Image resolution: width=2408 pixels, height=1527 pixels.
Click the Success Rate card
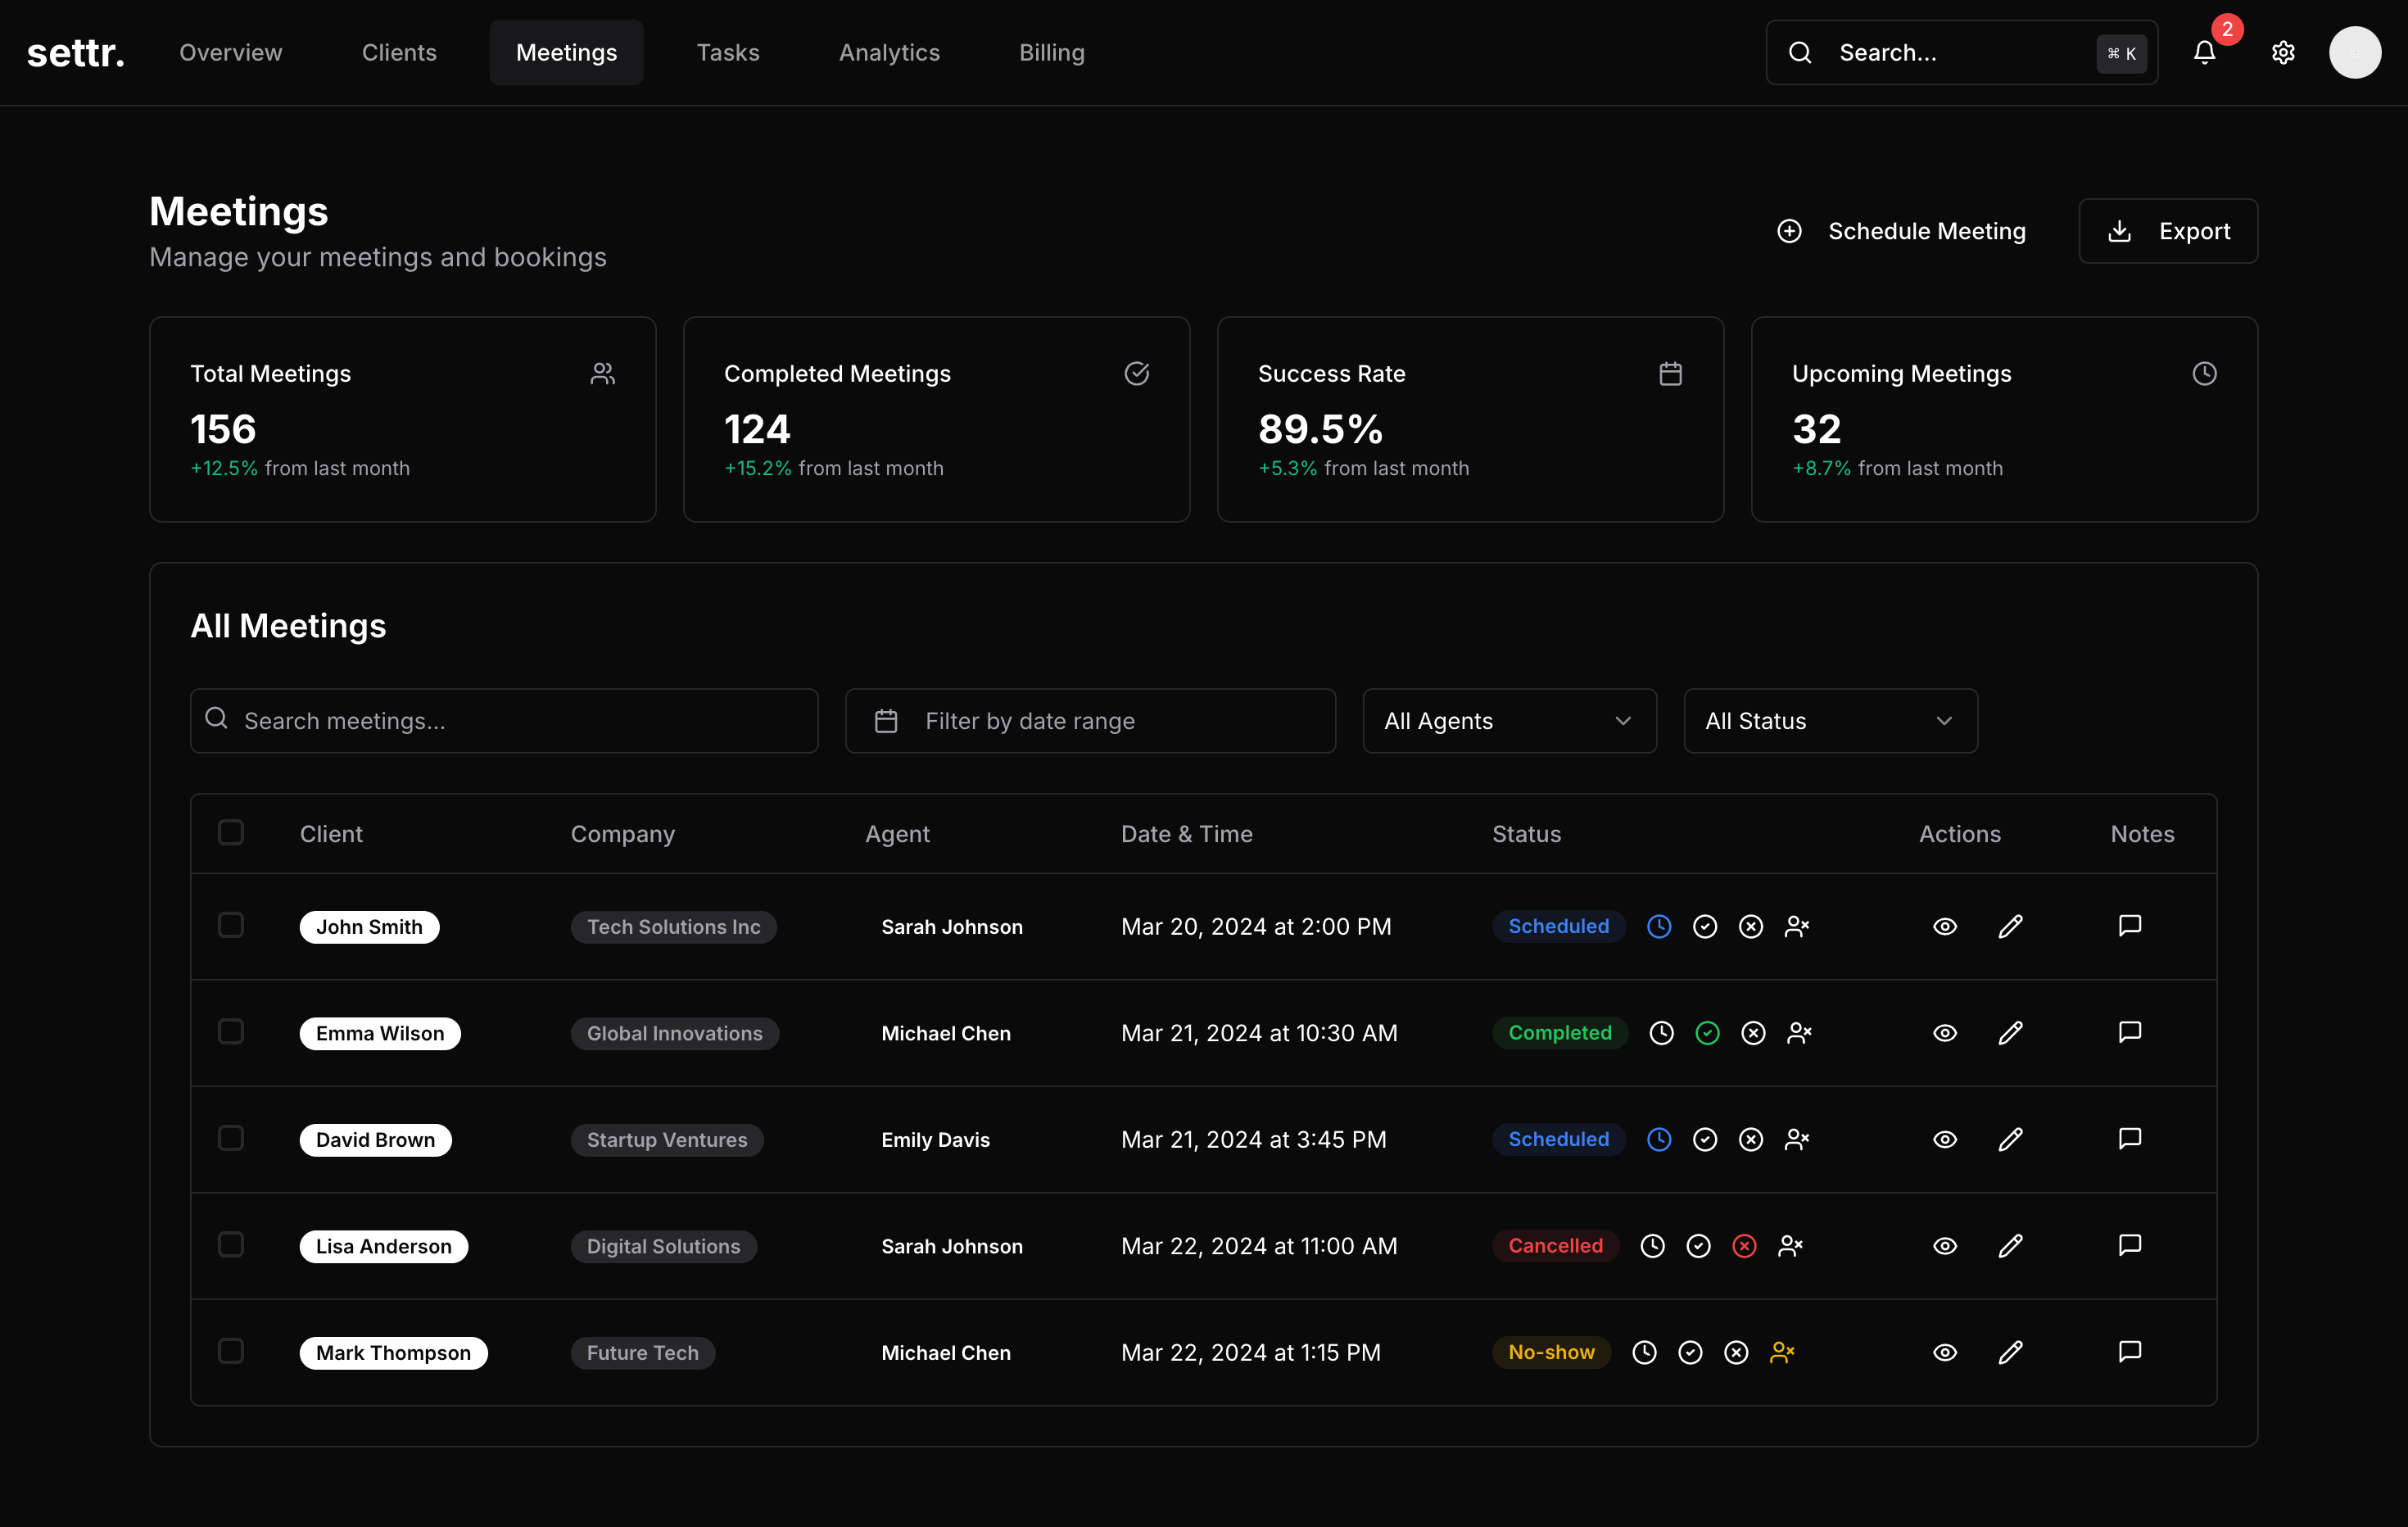click(x=1470, y=420)
